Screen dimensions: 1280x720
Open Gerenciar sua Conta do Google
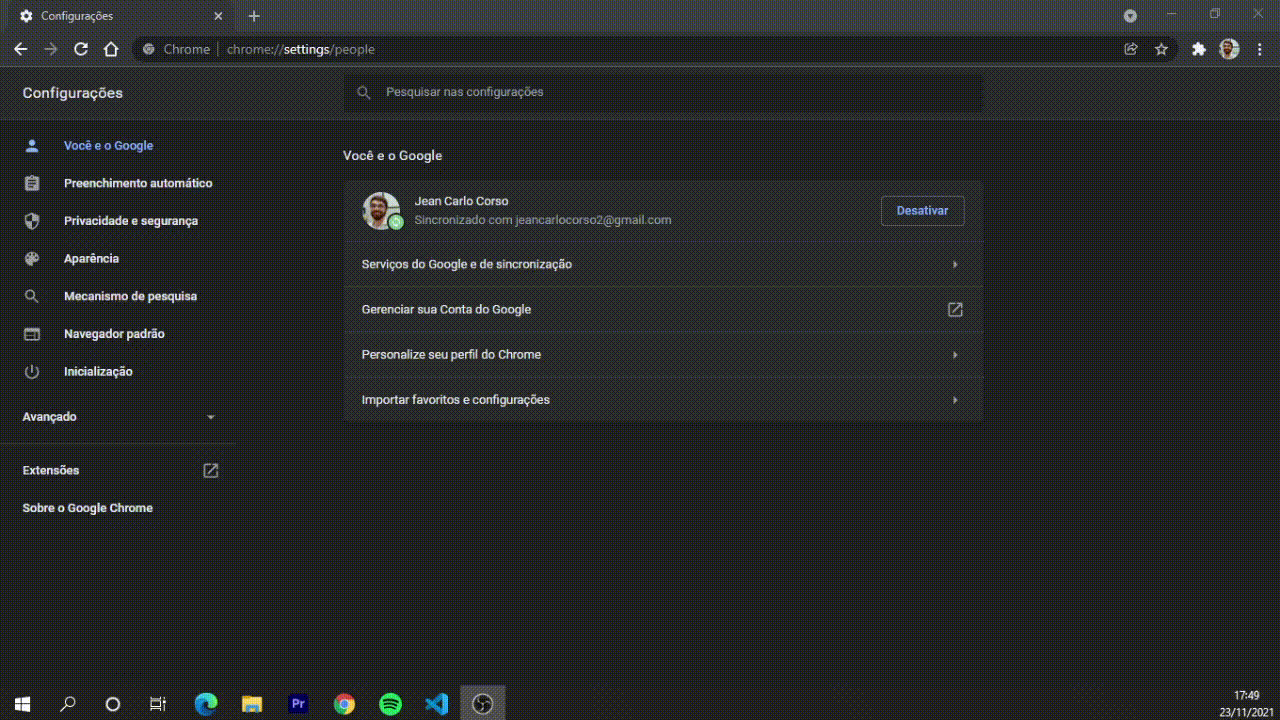coord(663,309)
